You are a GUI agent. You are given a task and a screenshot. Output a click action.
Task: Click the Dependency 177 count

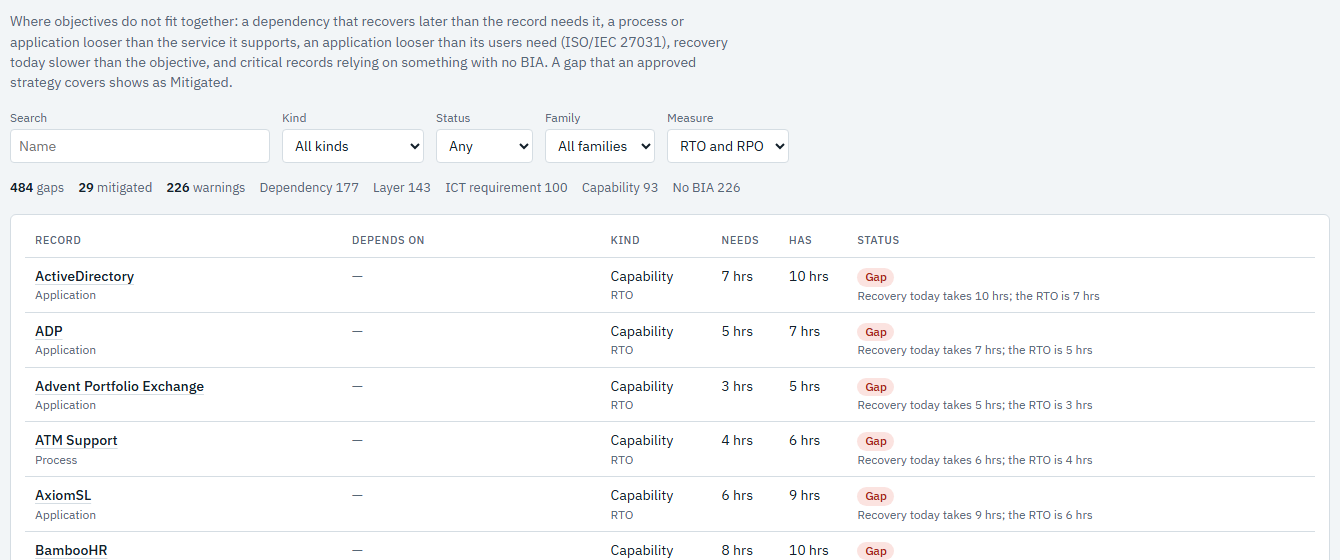tap(309, 187)
